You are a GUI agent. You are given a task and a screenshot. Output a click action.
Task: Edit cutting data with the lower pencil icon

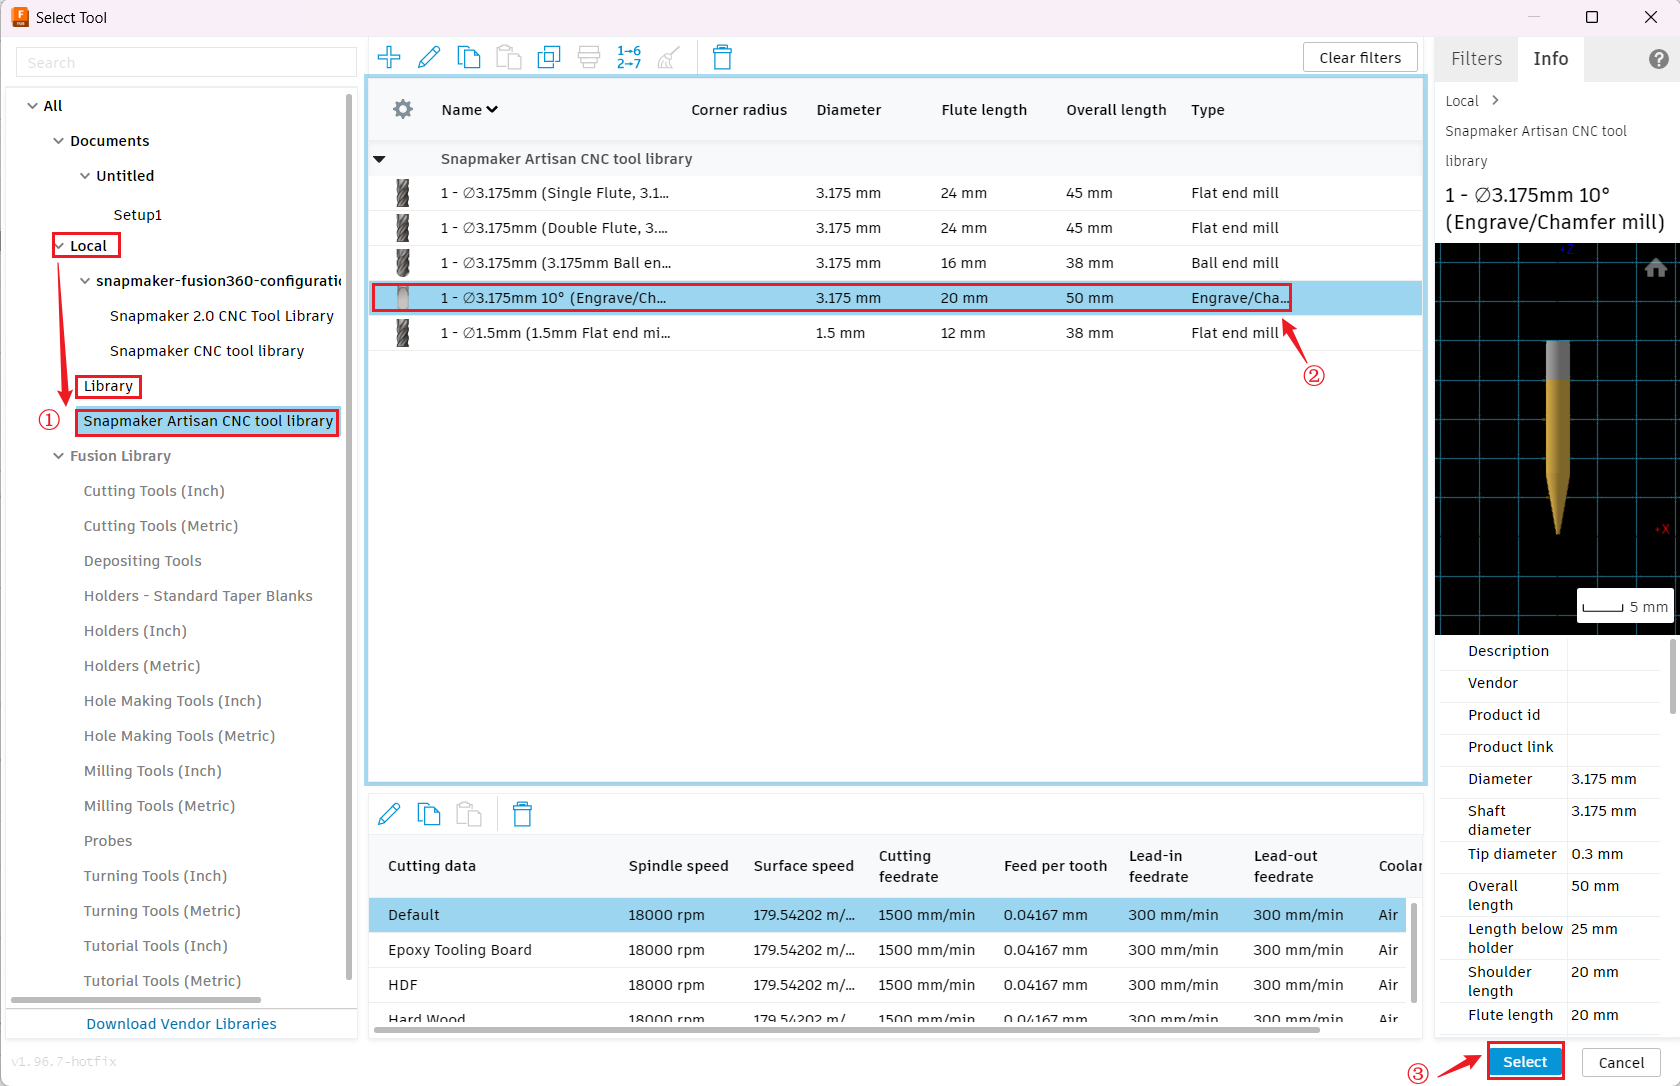tap(389, 814)
